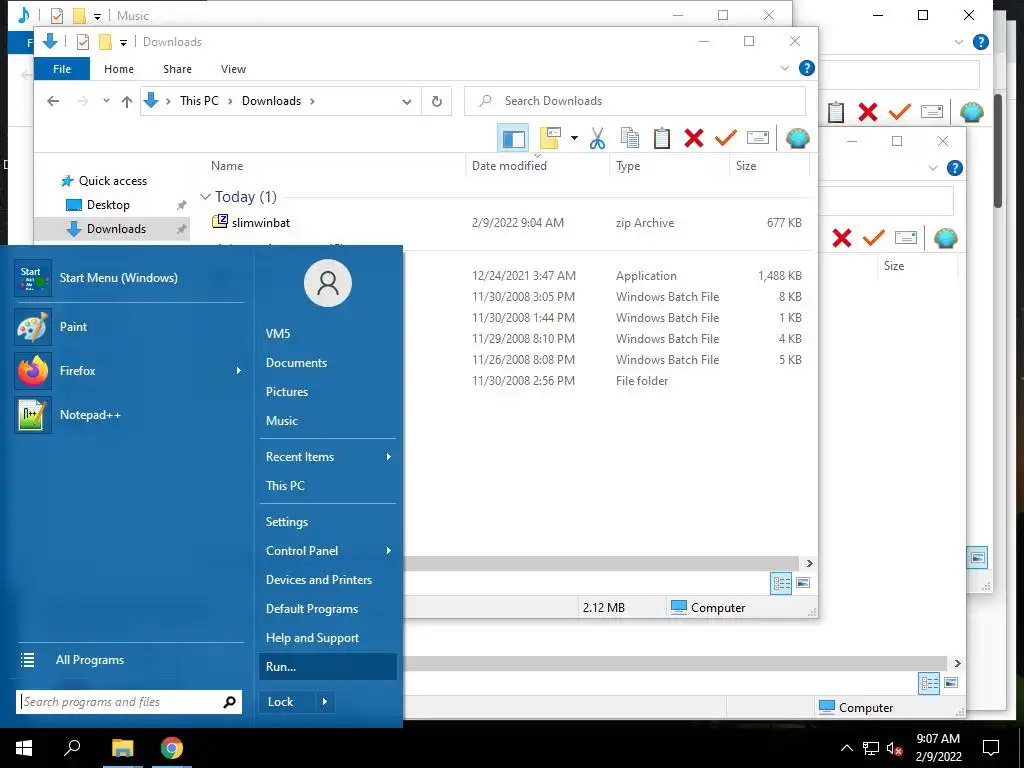Click the Paste clipboard icon in Downloads toolbar

[662, 138]
